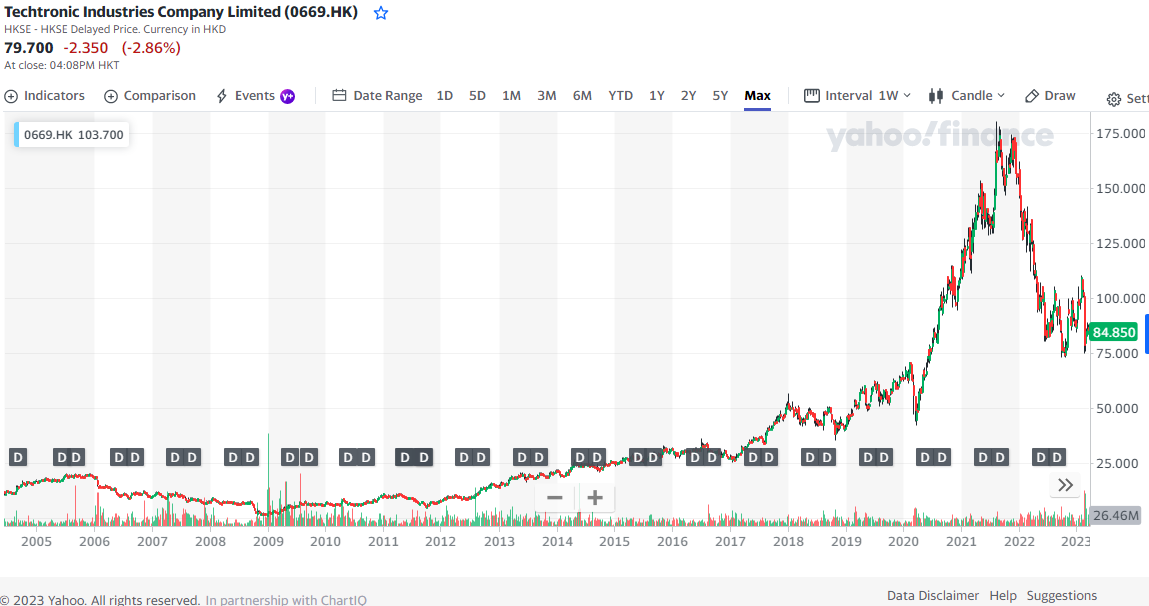Viewport: 1149px width, 606px height.
Task: Click the 2009 year label on x-axis
Action: [x=268, y=542]
